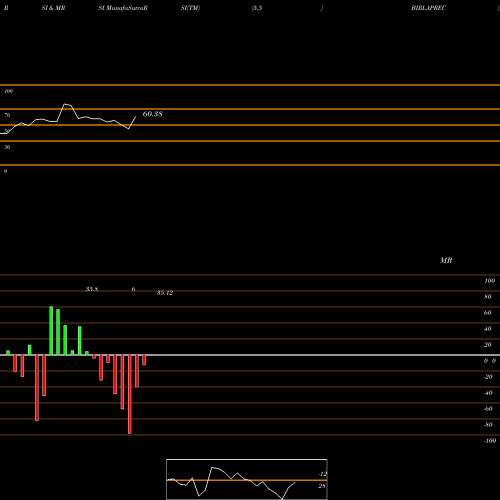
Task: Click the peak of the RSI line
Action: [x=65, y=104]
